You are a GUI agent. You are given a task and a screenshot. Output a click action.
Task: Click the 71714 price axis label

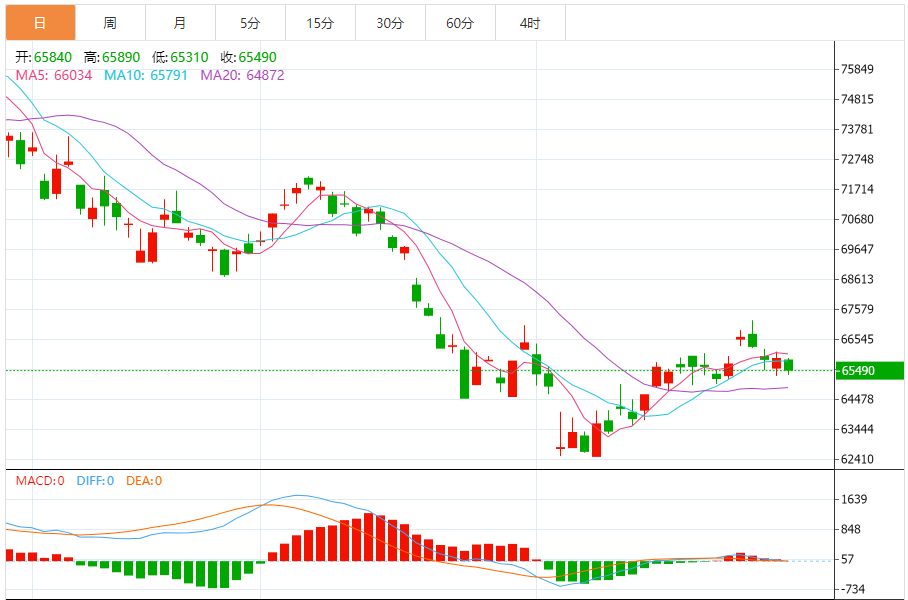[x=856, y=189]
